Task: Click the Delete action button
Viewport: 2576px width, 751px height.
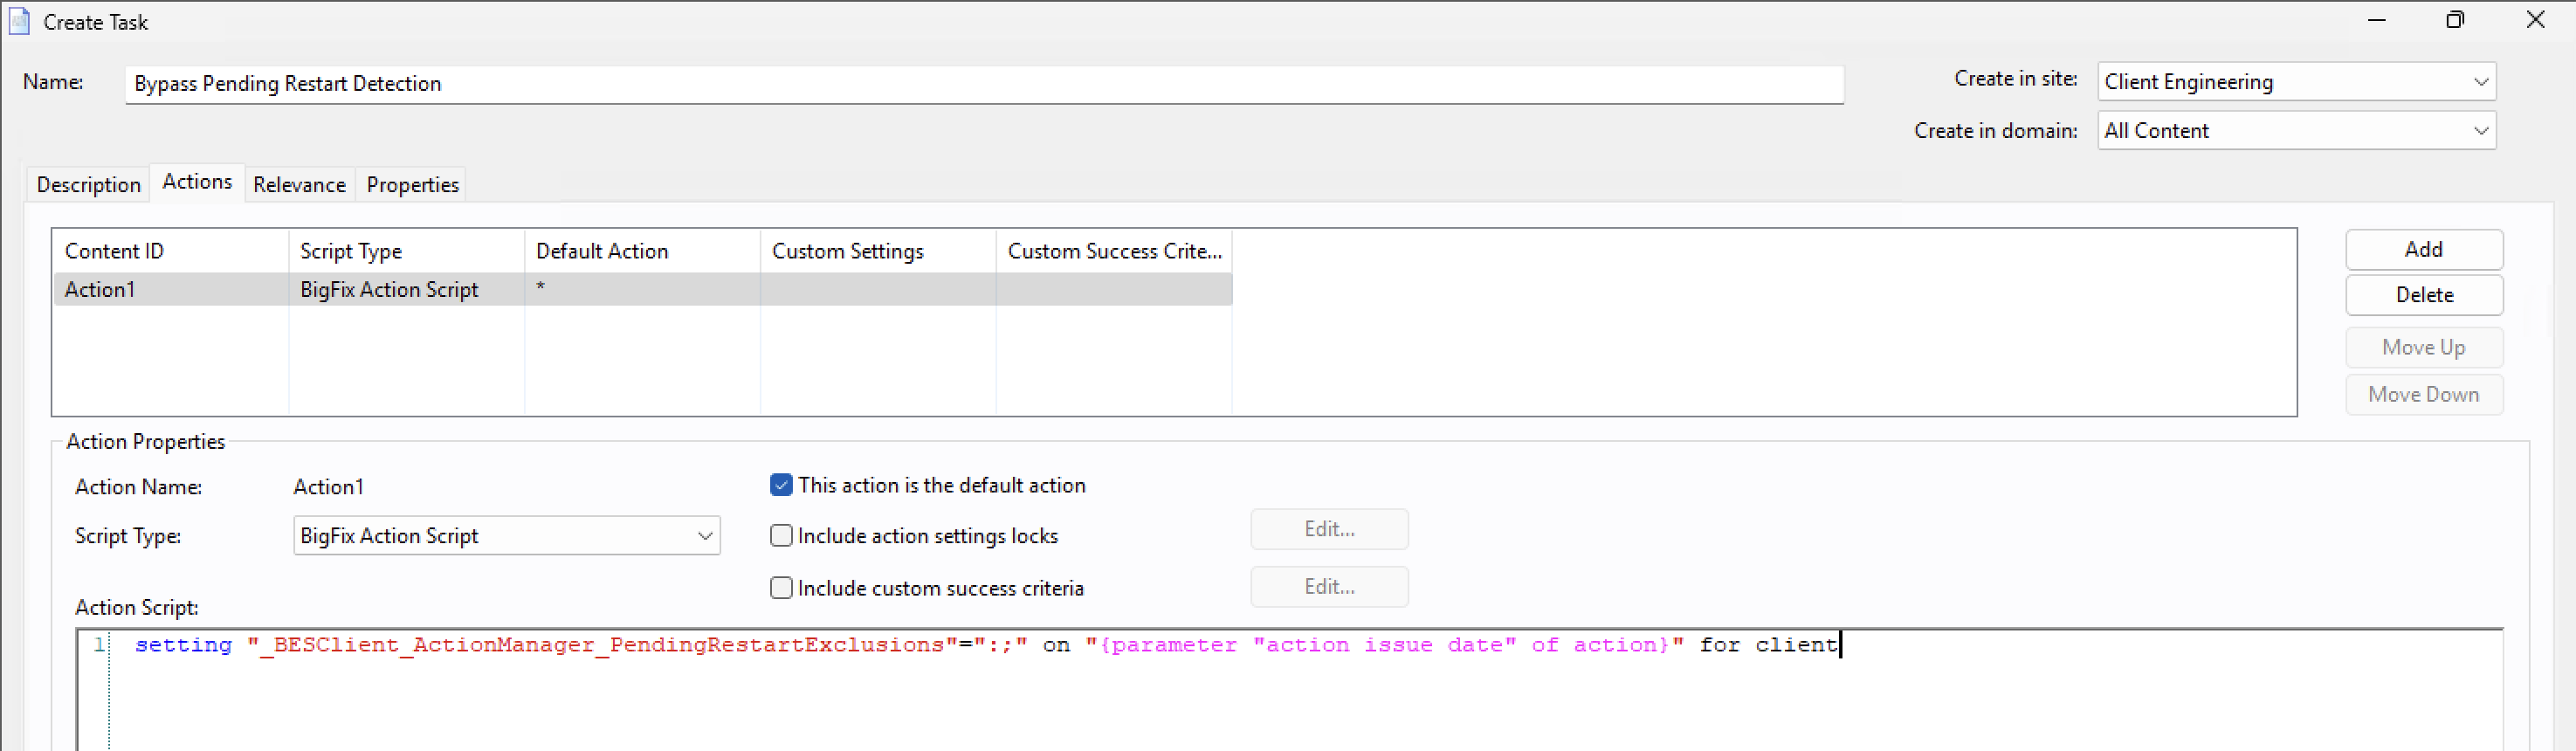Action: tap(2423, 295)
